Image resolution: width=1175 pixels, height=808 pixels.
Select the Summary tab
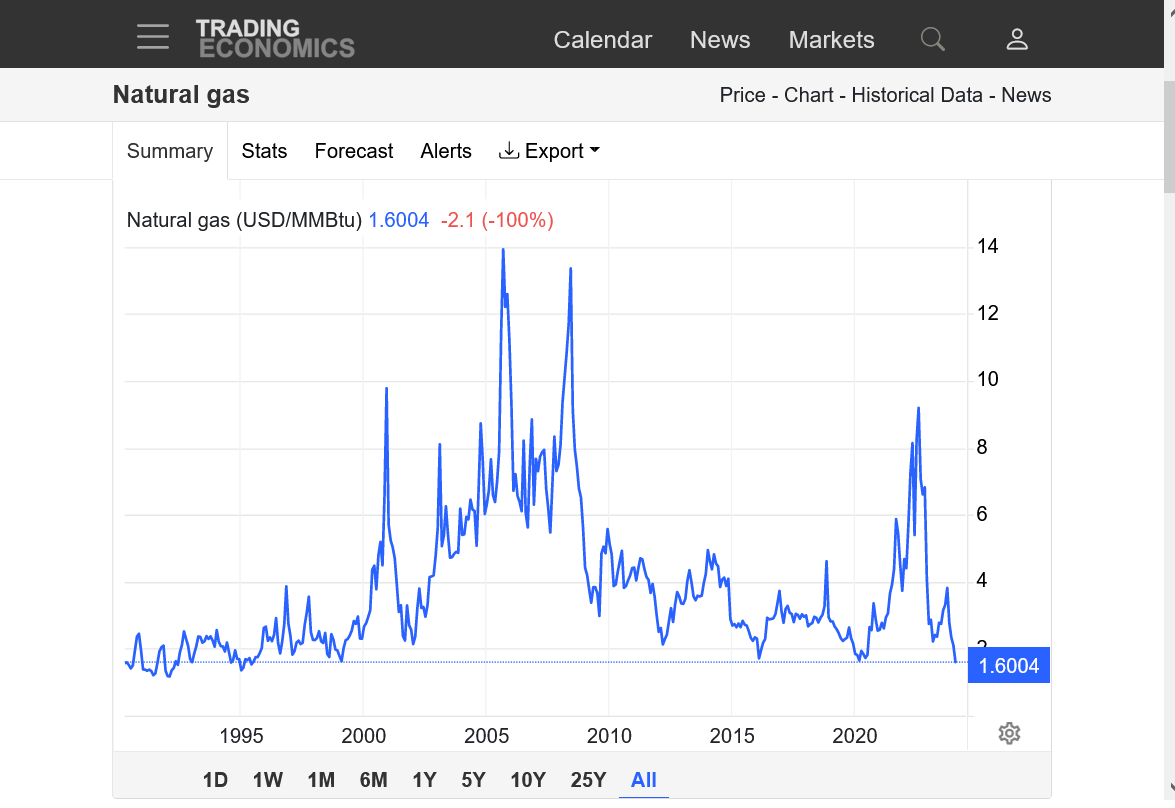(x=170, y=151)
